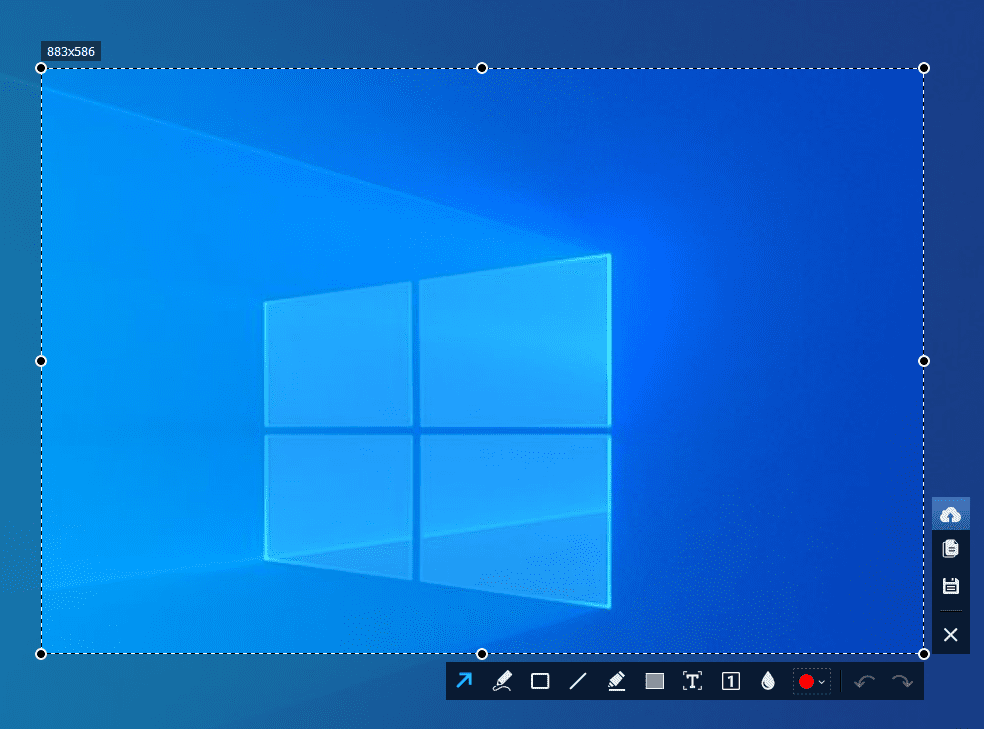984x729 pixels.
Task: Select the straight Line tool
Action: pyautogui.click(x=578, y=681)
